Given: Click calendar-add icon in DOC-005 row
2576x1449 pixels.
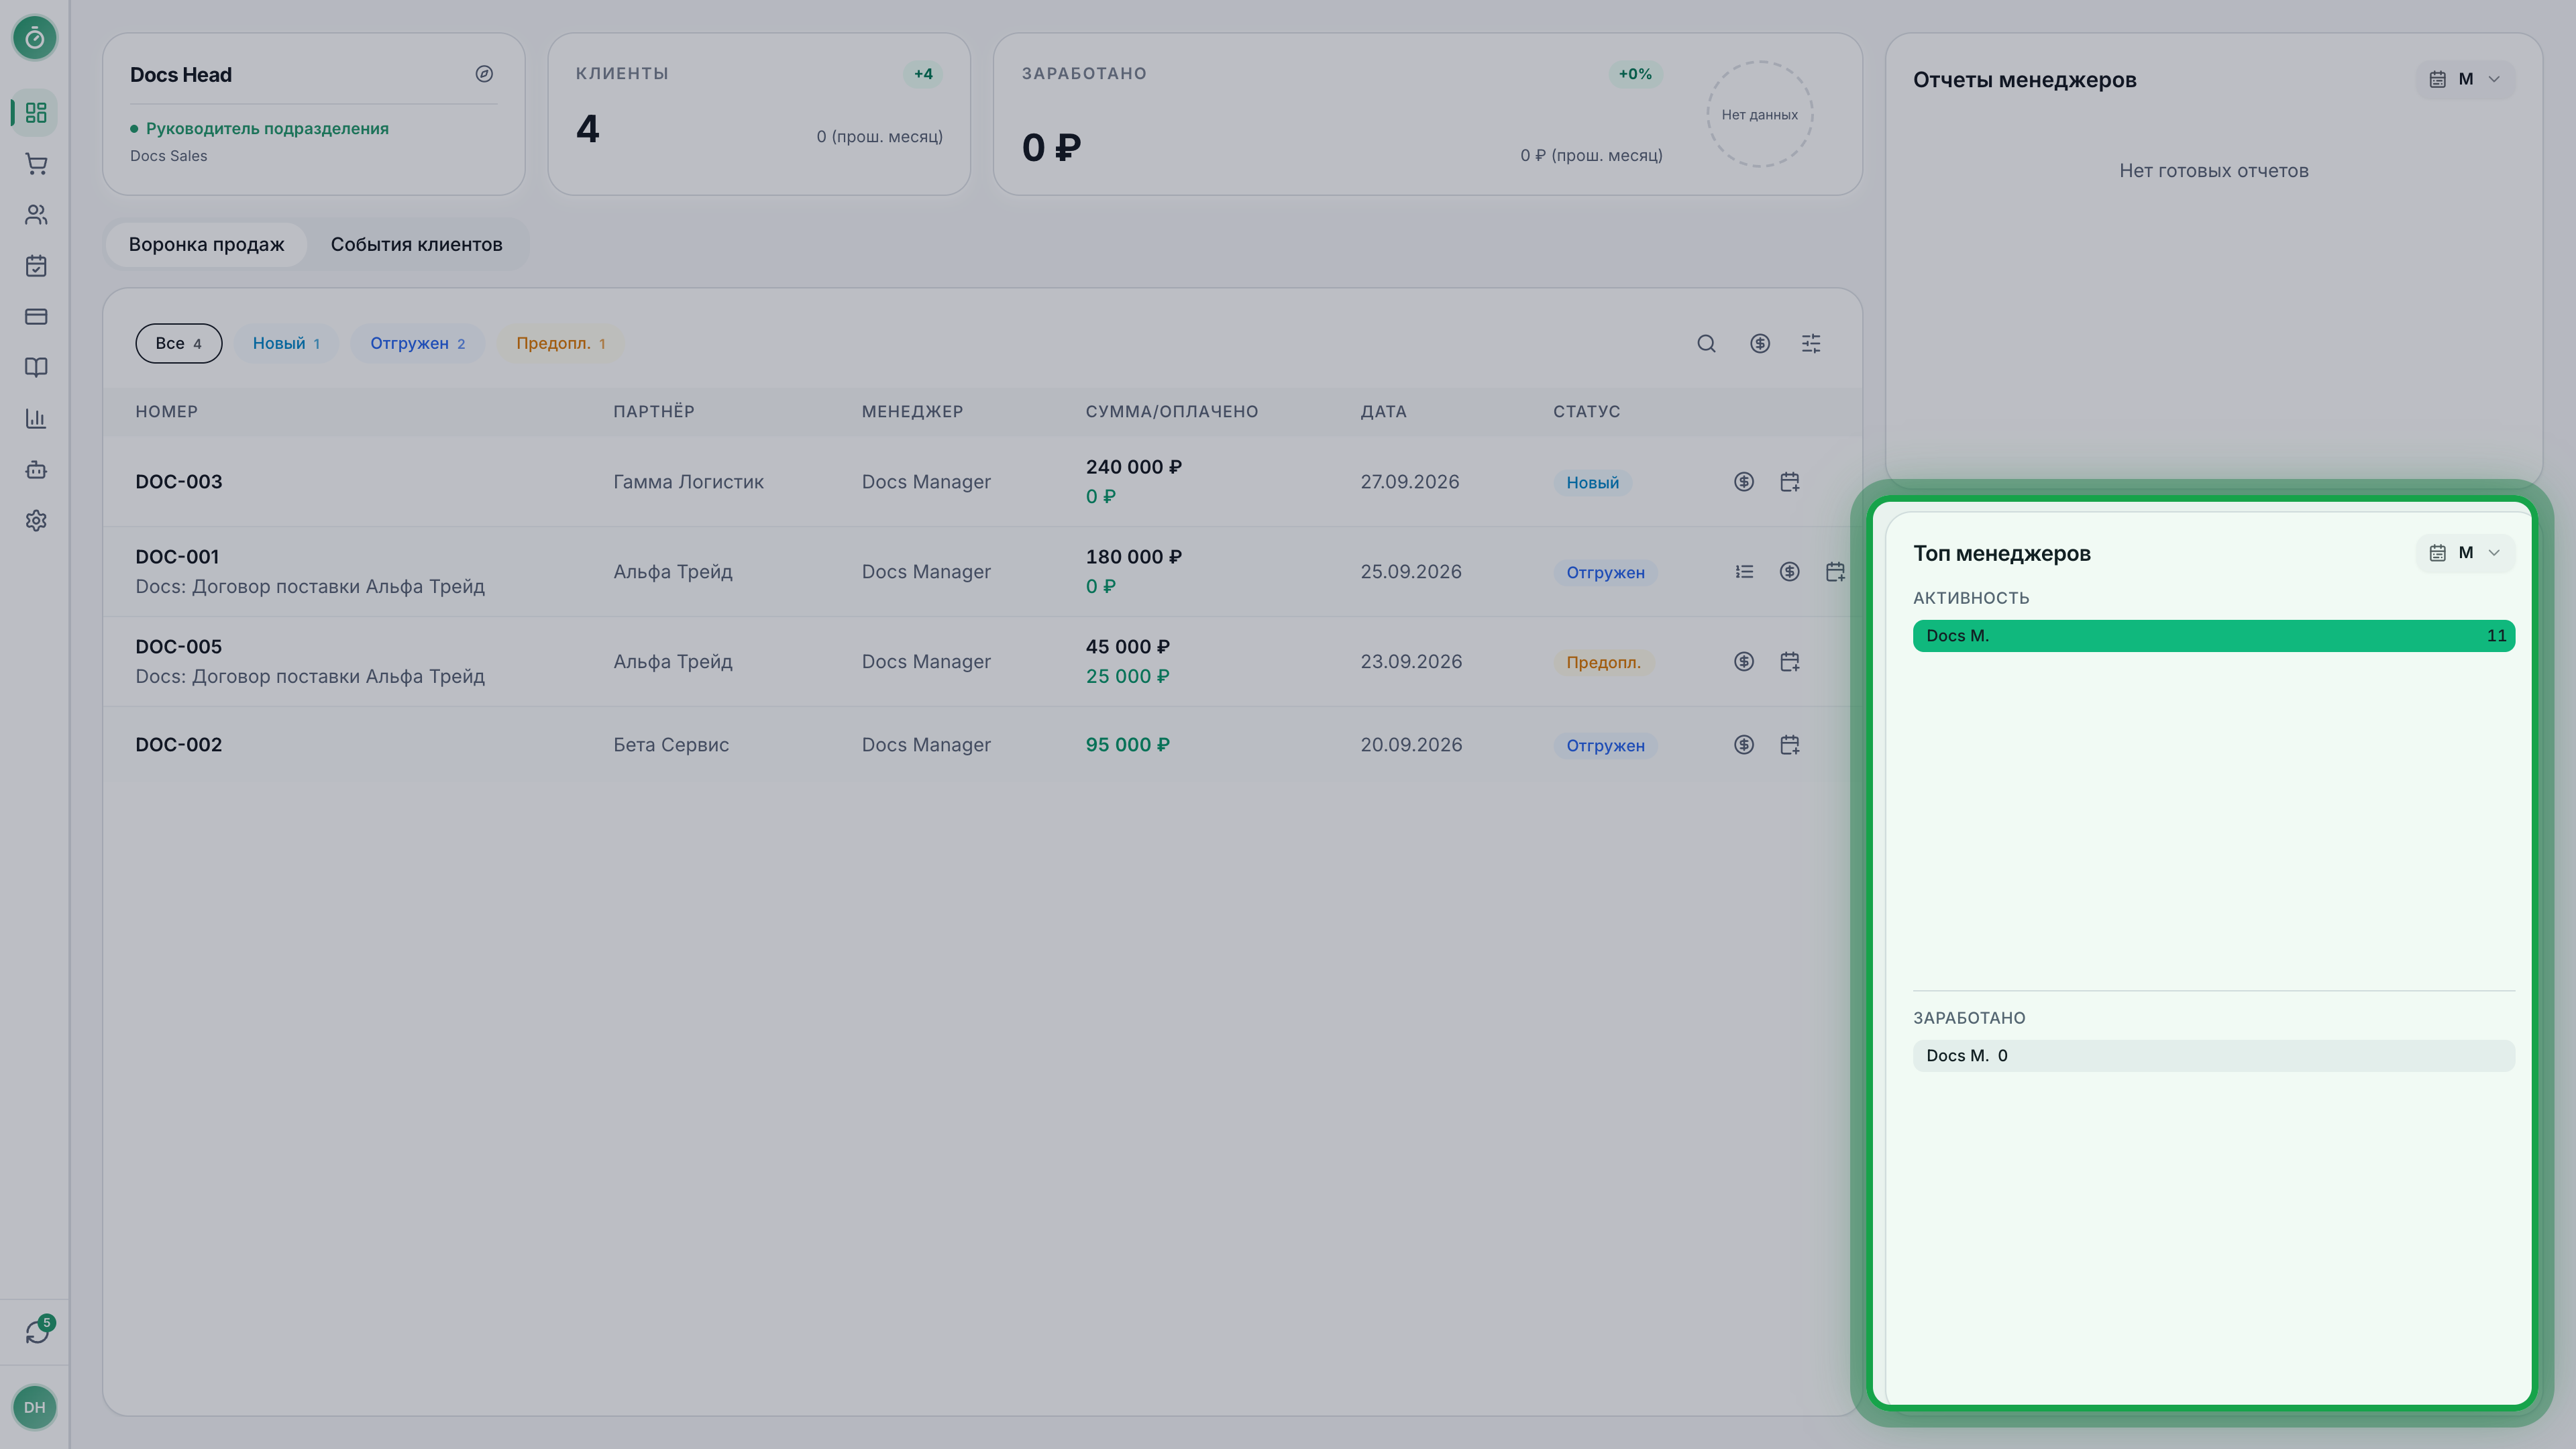Looking at the screenshot, I should click(x=1790, y=662).
